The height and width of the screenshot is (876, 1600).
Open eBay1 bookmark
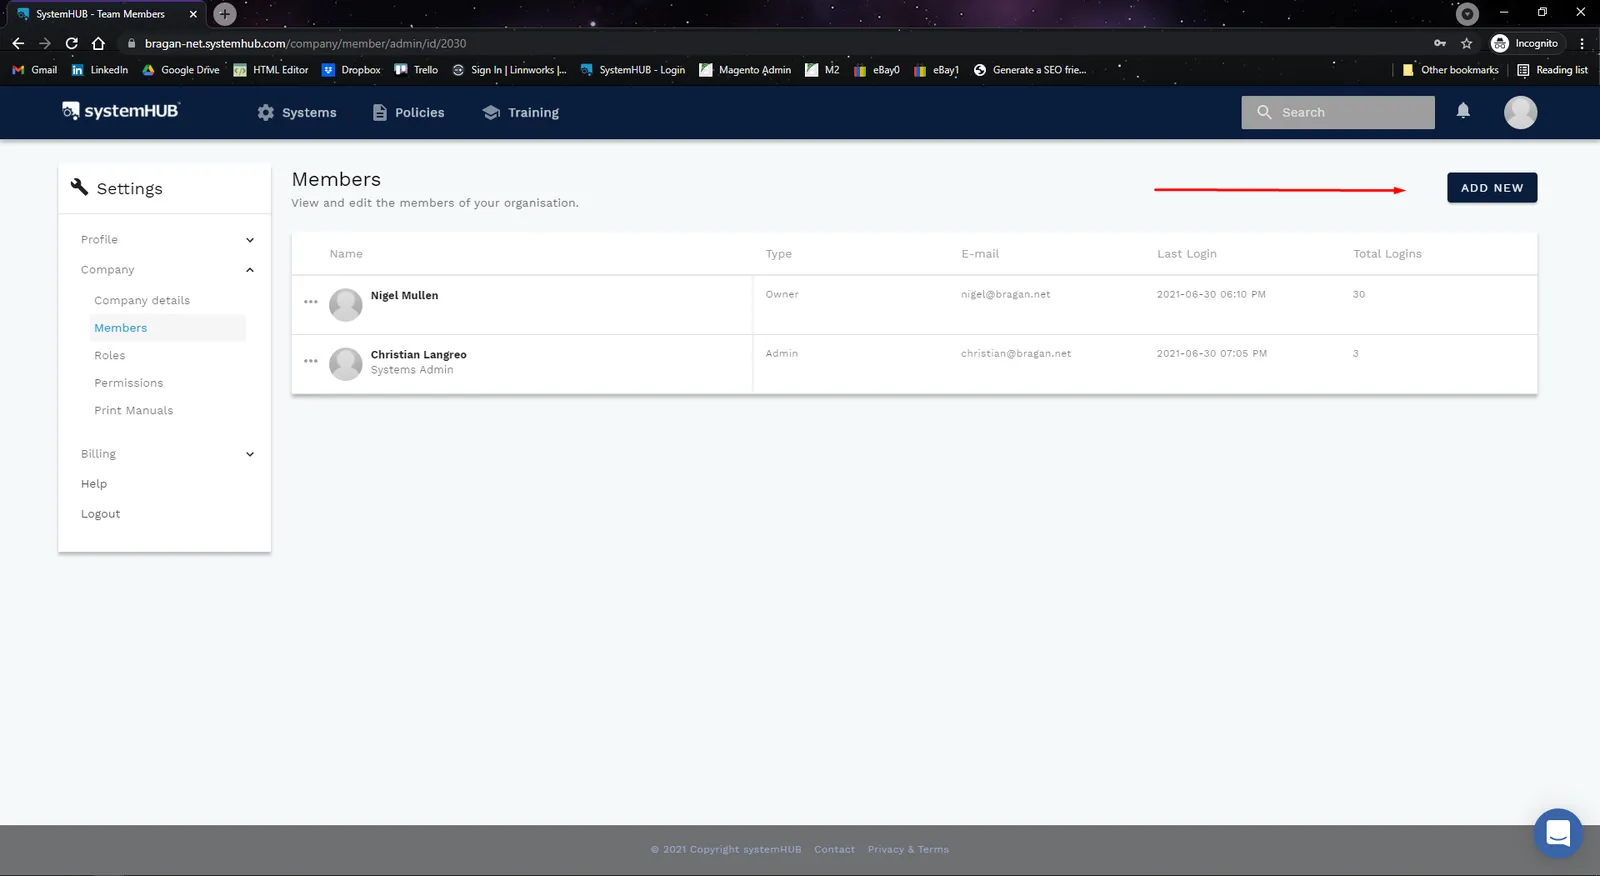936,70
